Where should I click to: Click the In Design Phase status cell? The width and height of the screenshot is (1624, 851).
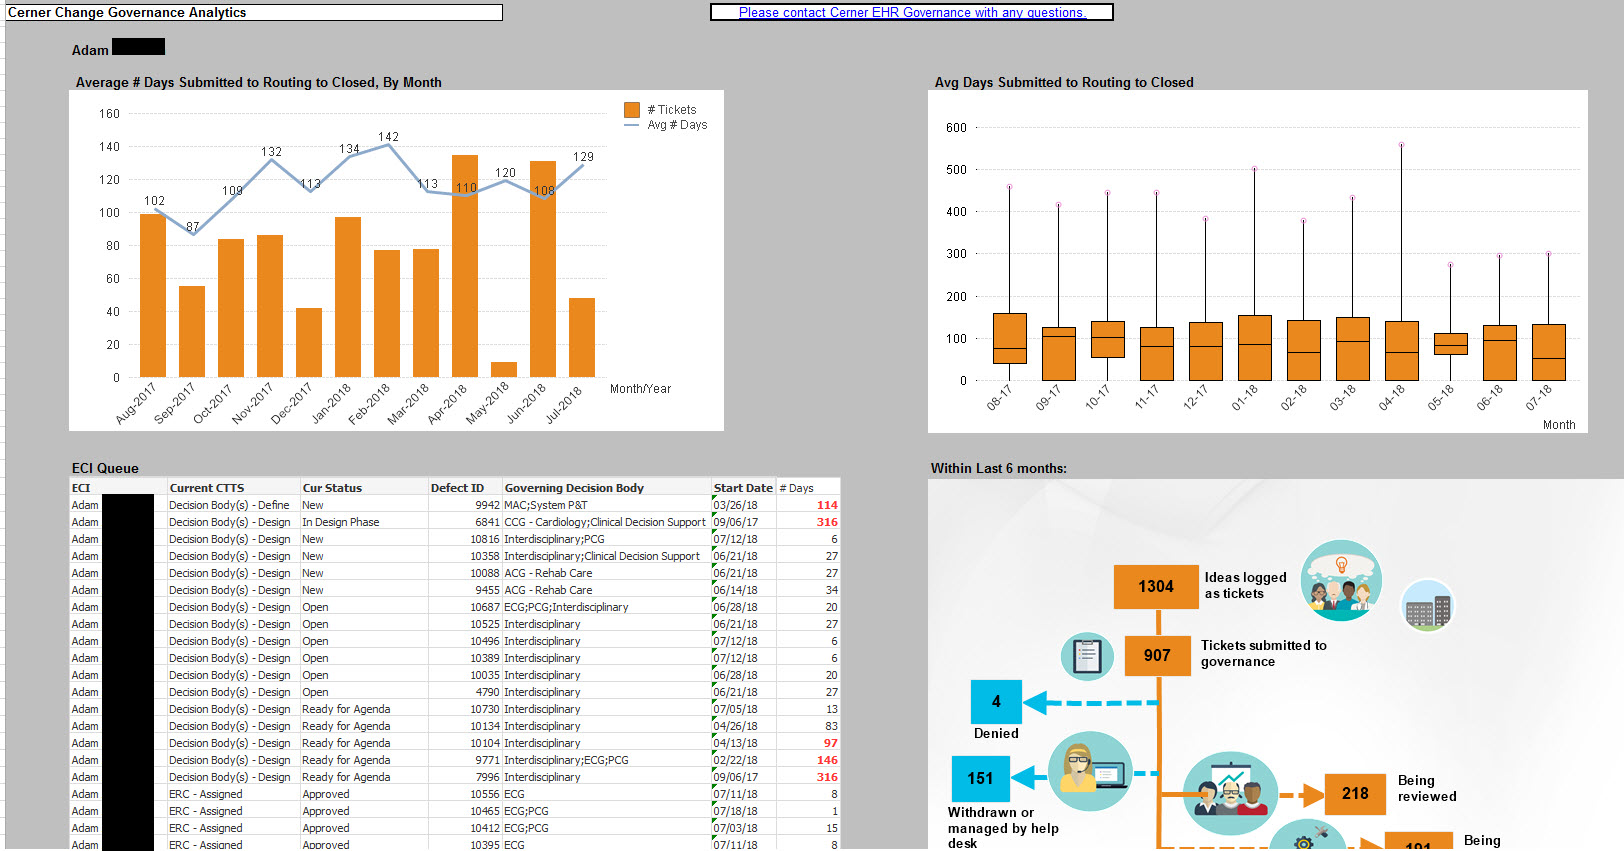pyautogui.click(x=364, y=522)
